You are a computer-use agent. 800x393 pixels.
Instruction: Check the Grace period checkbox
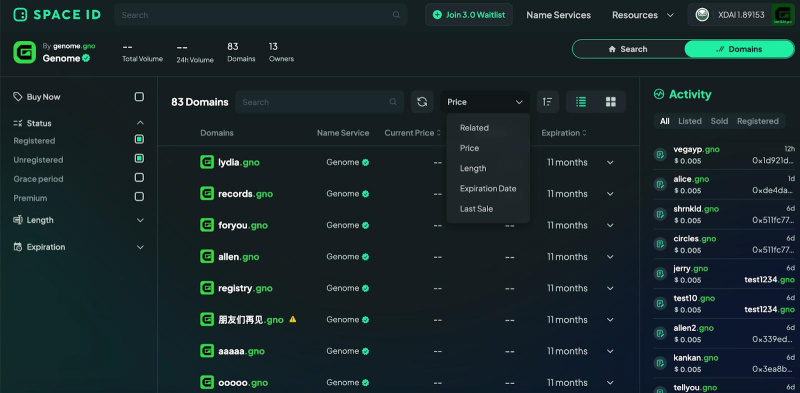pos(139,178)
